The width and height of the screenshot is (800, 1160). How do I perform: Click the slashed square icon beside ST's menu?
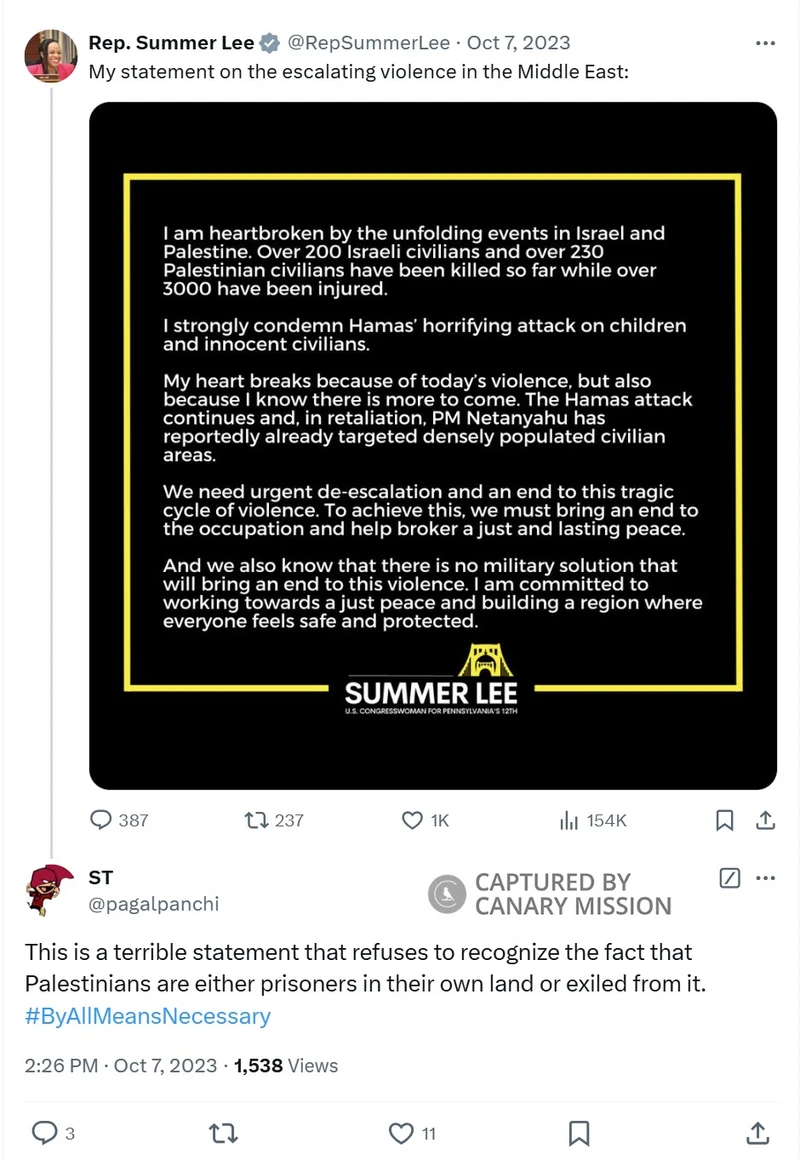(730, 878)
